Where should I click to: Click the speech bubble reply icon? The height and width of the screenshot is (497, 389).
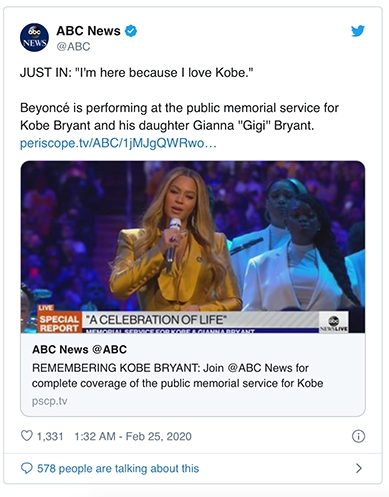click(27, 468)
